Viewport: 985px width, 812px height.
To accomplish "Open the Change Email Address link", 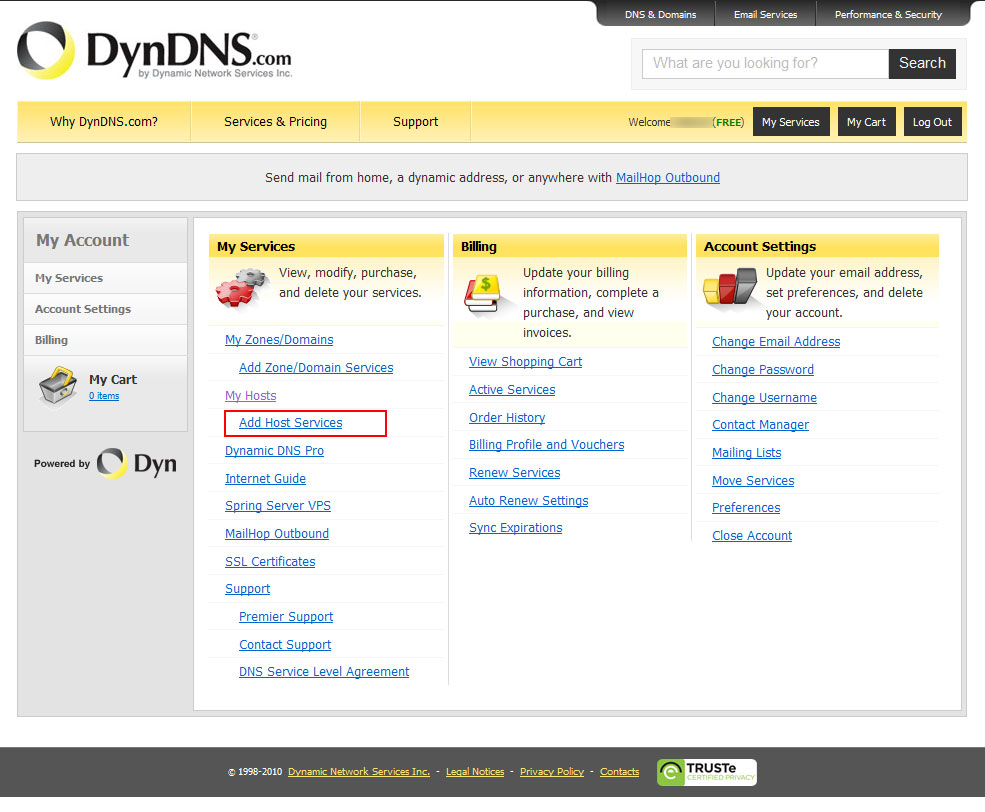I will (776, 342).
